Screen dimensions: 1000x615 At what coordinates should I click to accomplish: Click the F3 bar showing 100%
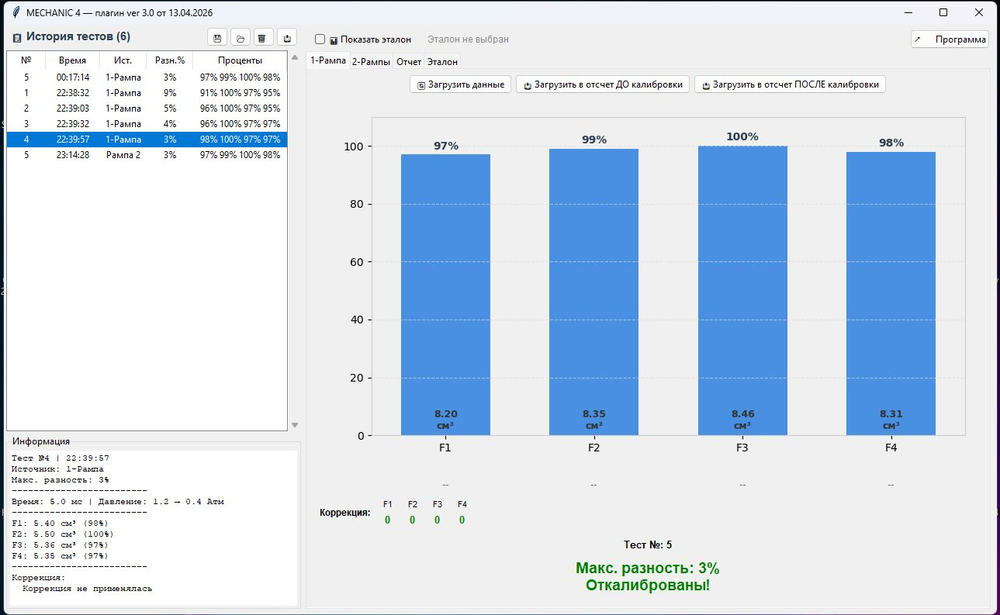742,290
